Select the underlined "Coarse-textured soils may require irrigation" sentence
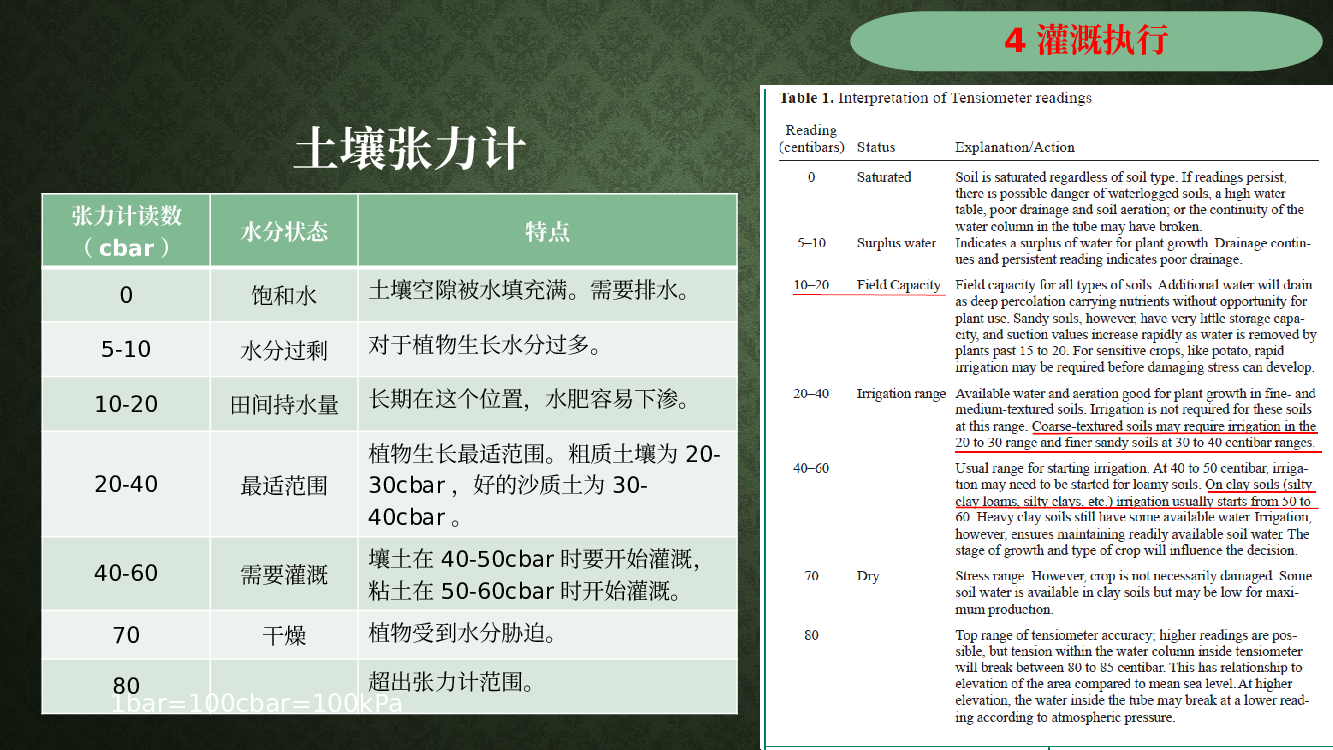This screenshot has height=750, width=1333. click(1136, 434)
